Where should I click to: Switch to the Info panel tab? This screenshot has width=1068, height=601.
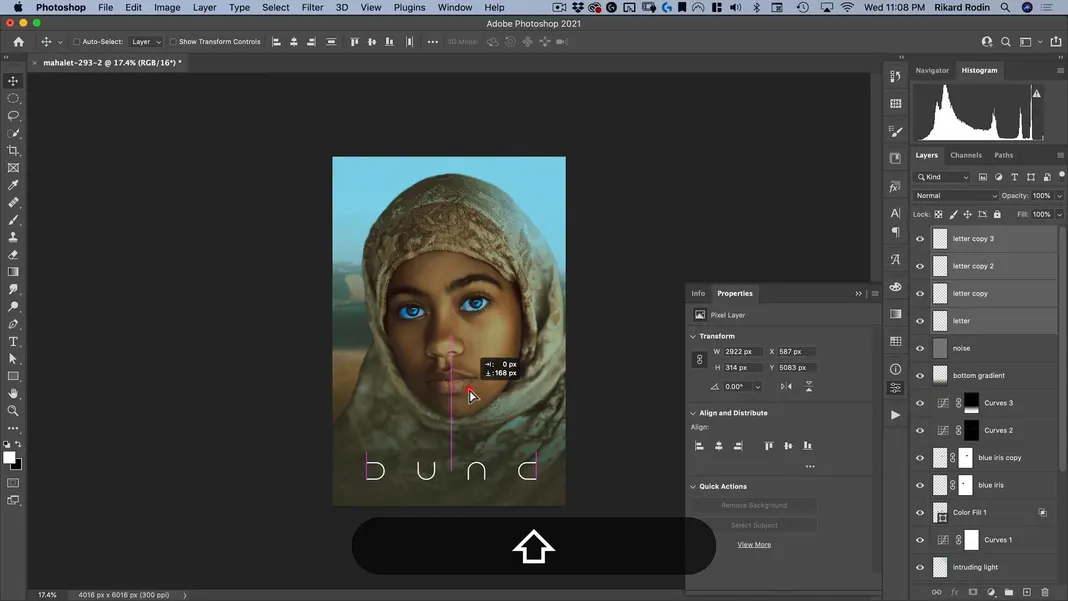click(x=698, y=294)
